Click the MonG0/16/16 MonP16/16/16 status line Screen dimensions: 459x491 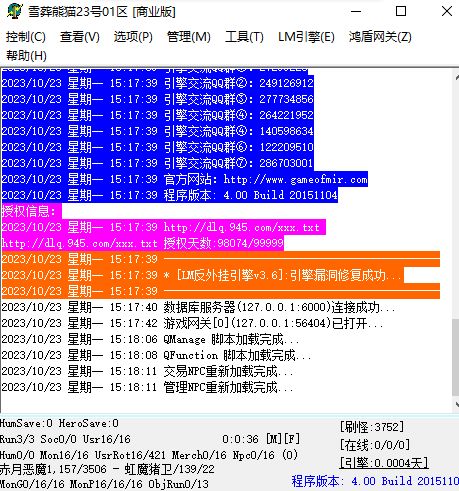[104, 484]
